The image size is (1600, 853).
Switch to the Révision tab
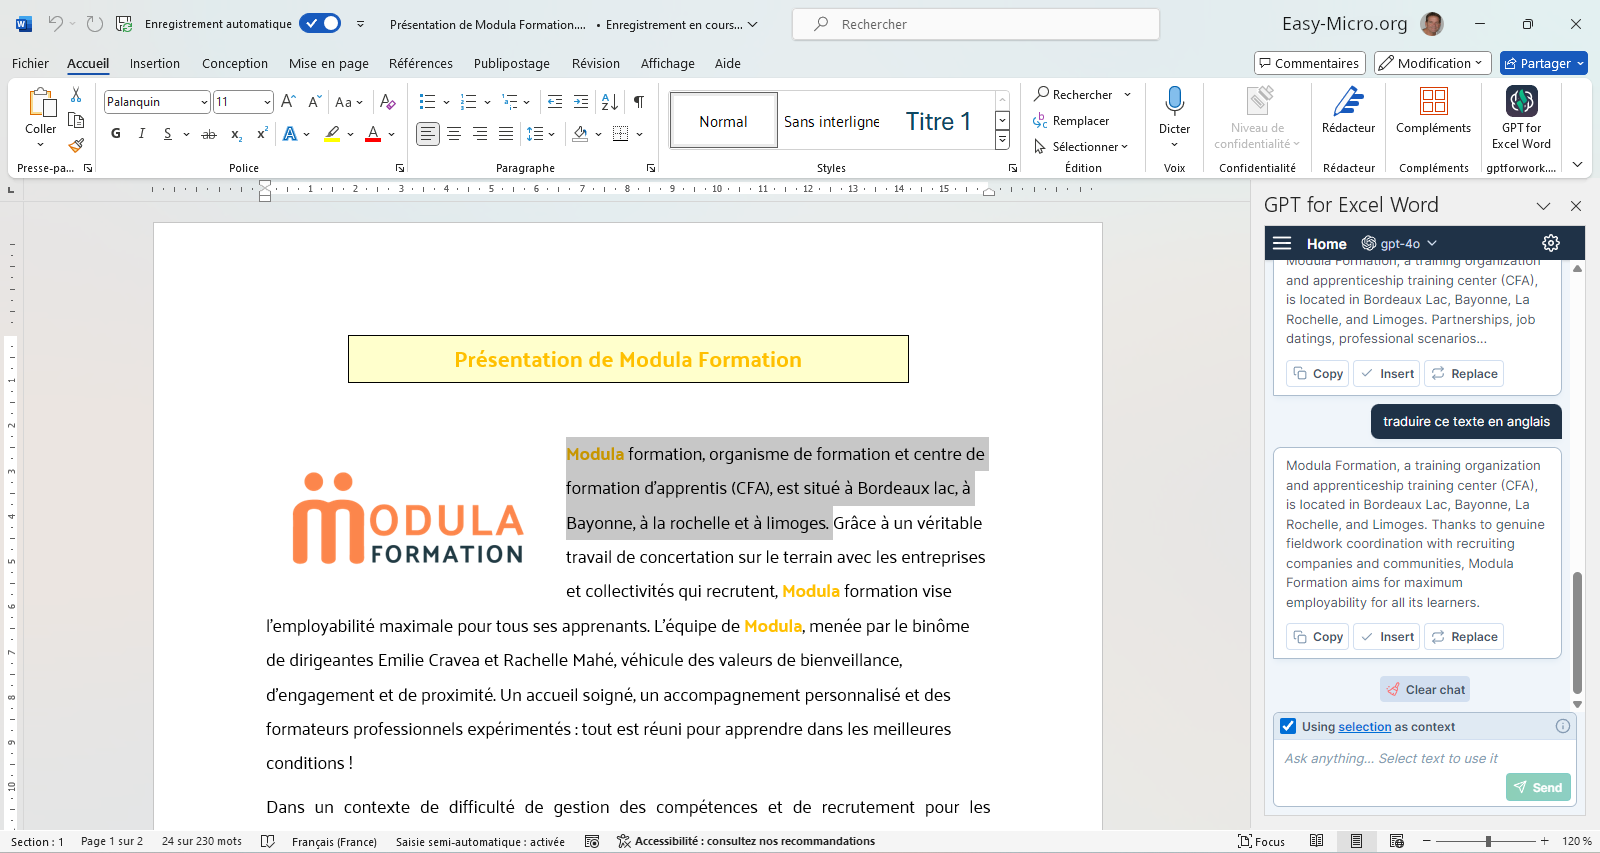[596, 63]
